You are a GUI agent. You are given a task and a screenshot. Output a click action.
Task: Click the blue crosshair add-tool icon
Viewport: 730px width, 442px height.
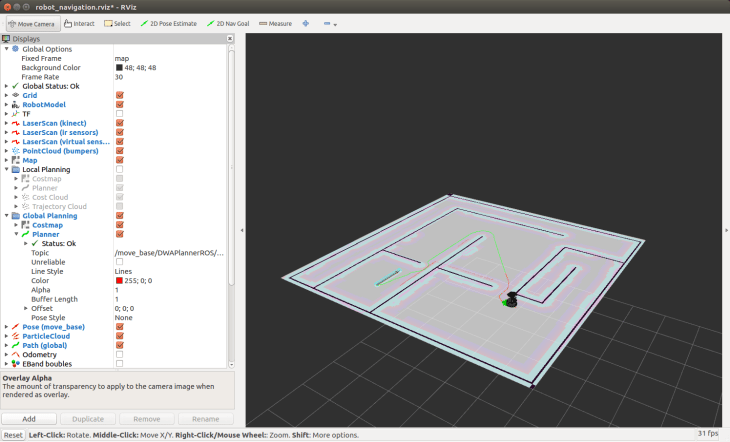(305, 22)
